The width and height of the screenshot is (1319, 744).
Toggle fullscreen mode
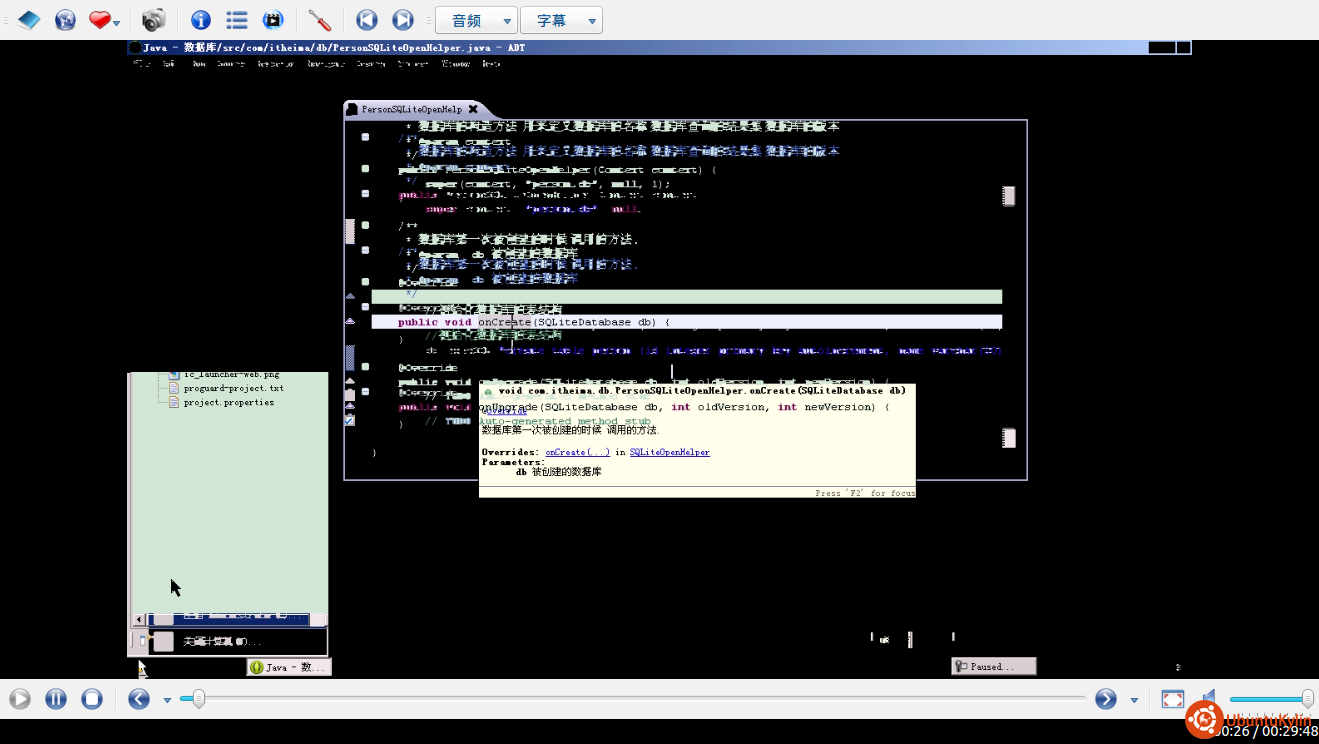tap(1173, 699)
